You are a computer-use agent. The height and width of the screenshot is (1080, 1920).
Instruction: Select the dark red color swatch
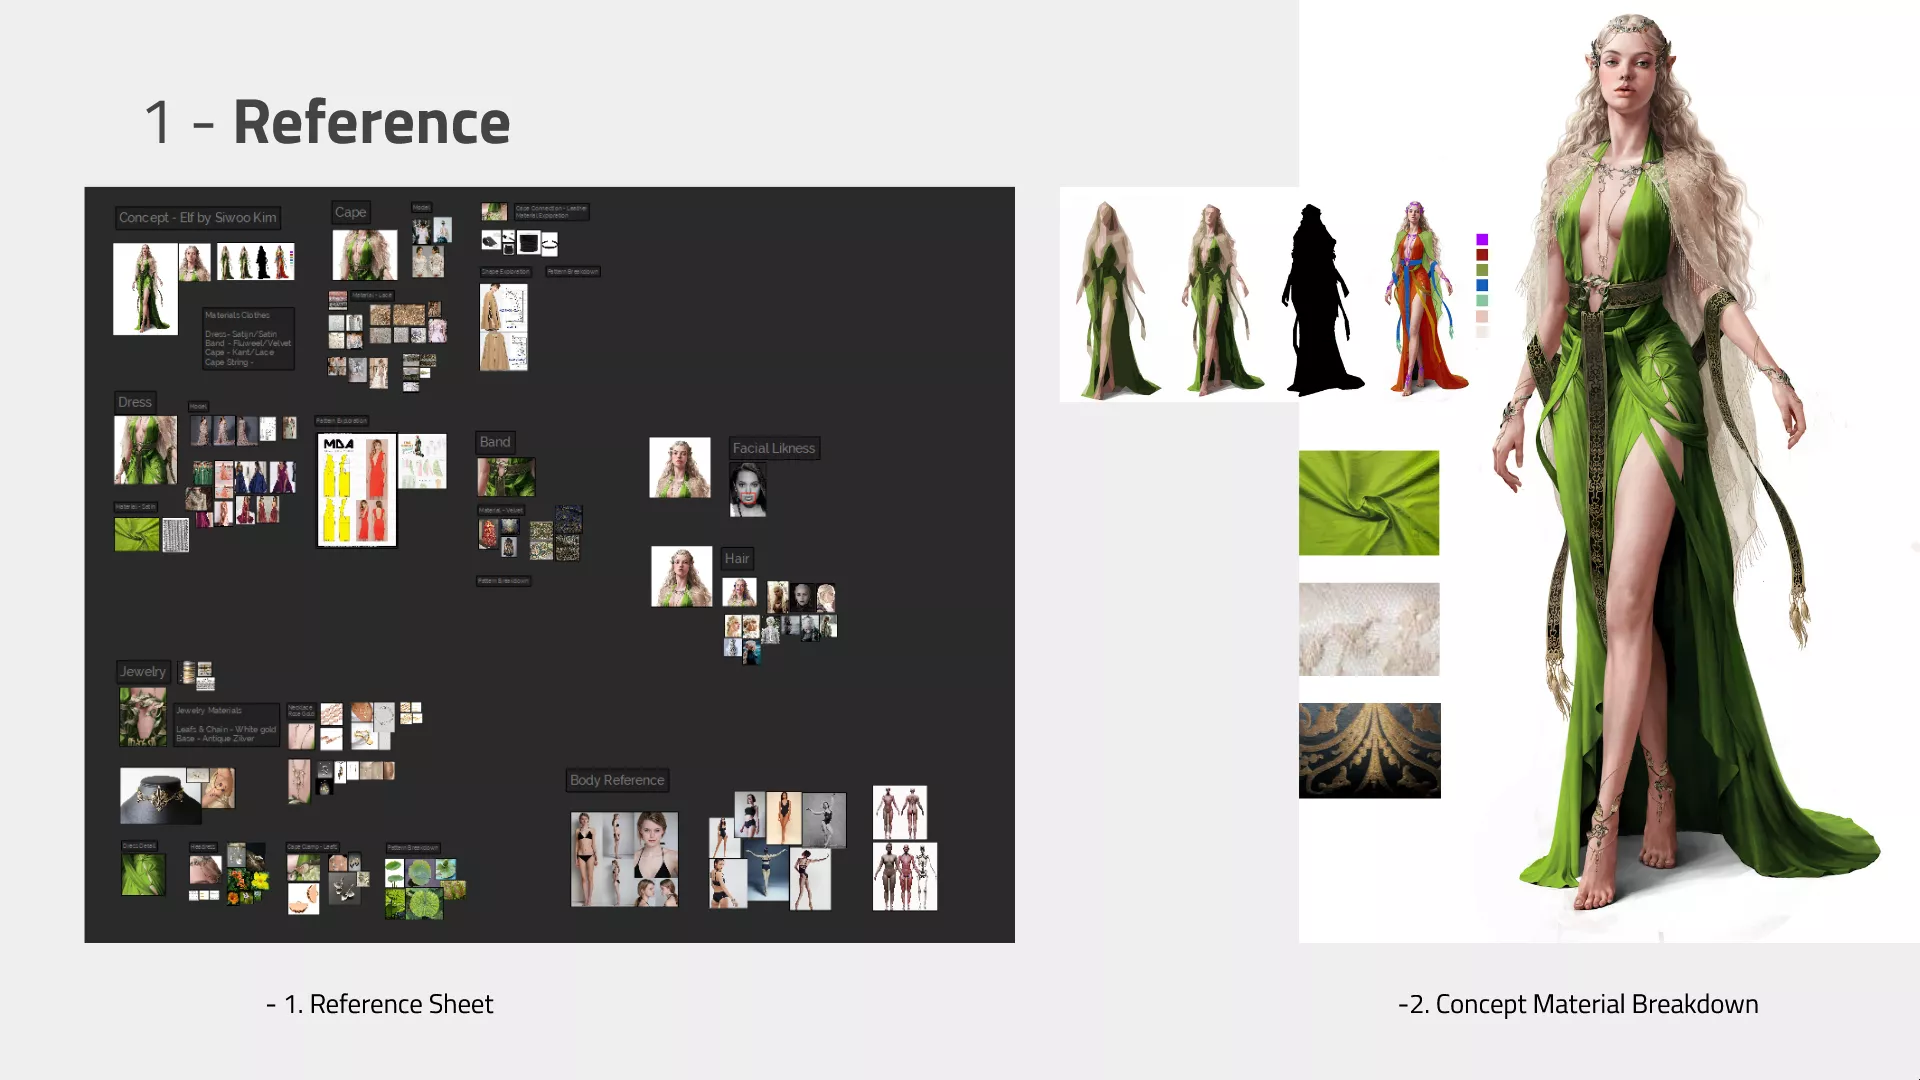[1482, 255]
